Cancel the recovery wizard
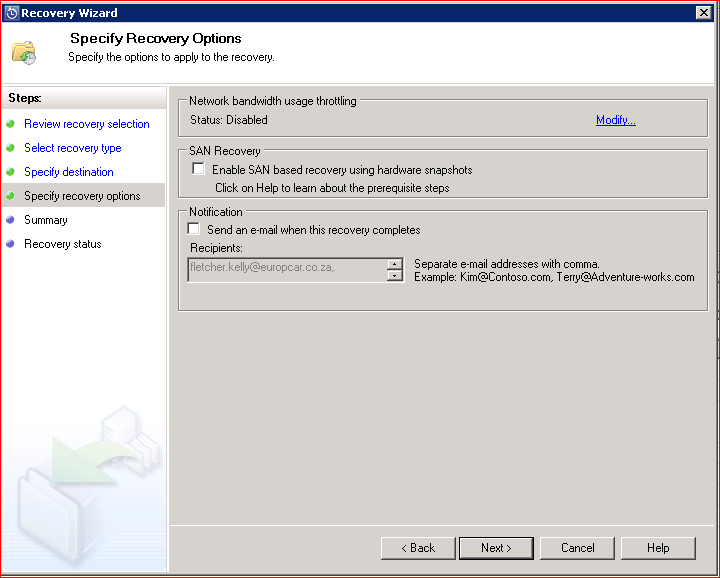This screenshot has height=578, width=720. tap(577, 548)
